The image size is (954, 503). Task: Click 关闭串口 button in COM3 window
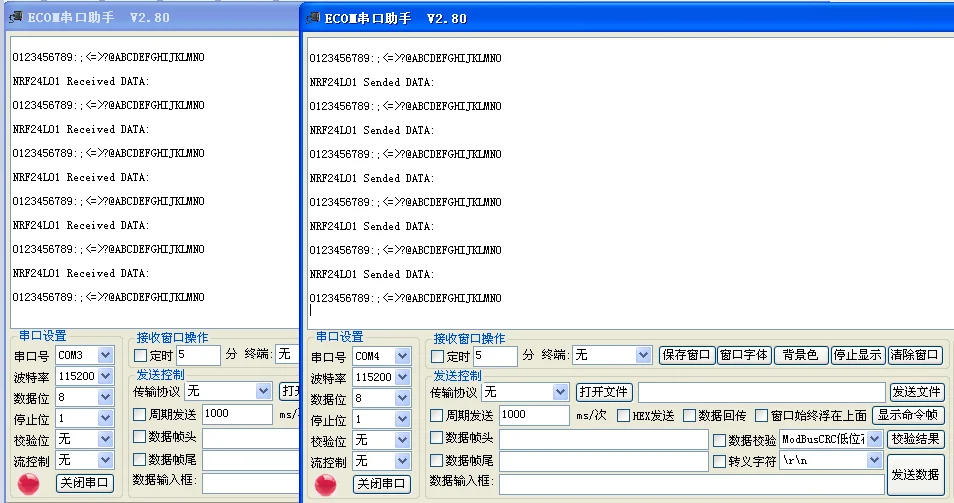tap(85, 483)
